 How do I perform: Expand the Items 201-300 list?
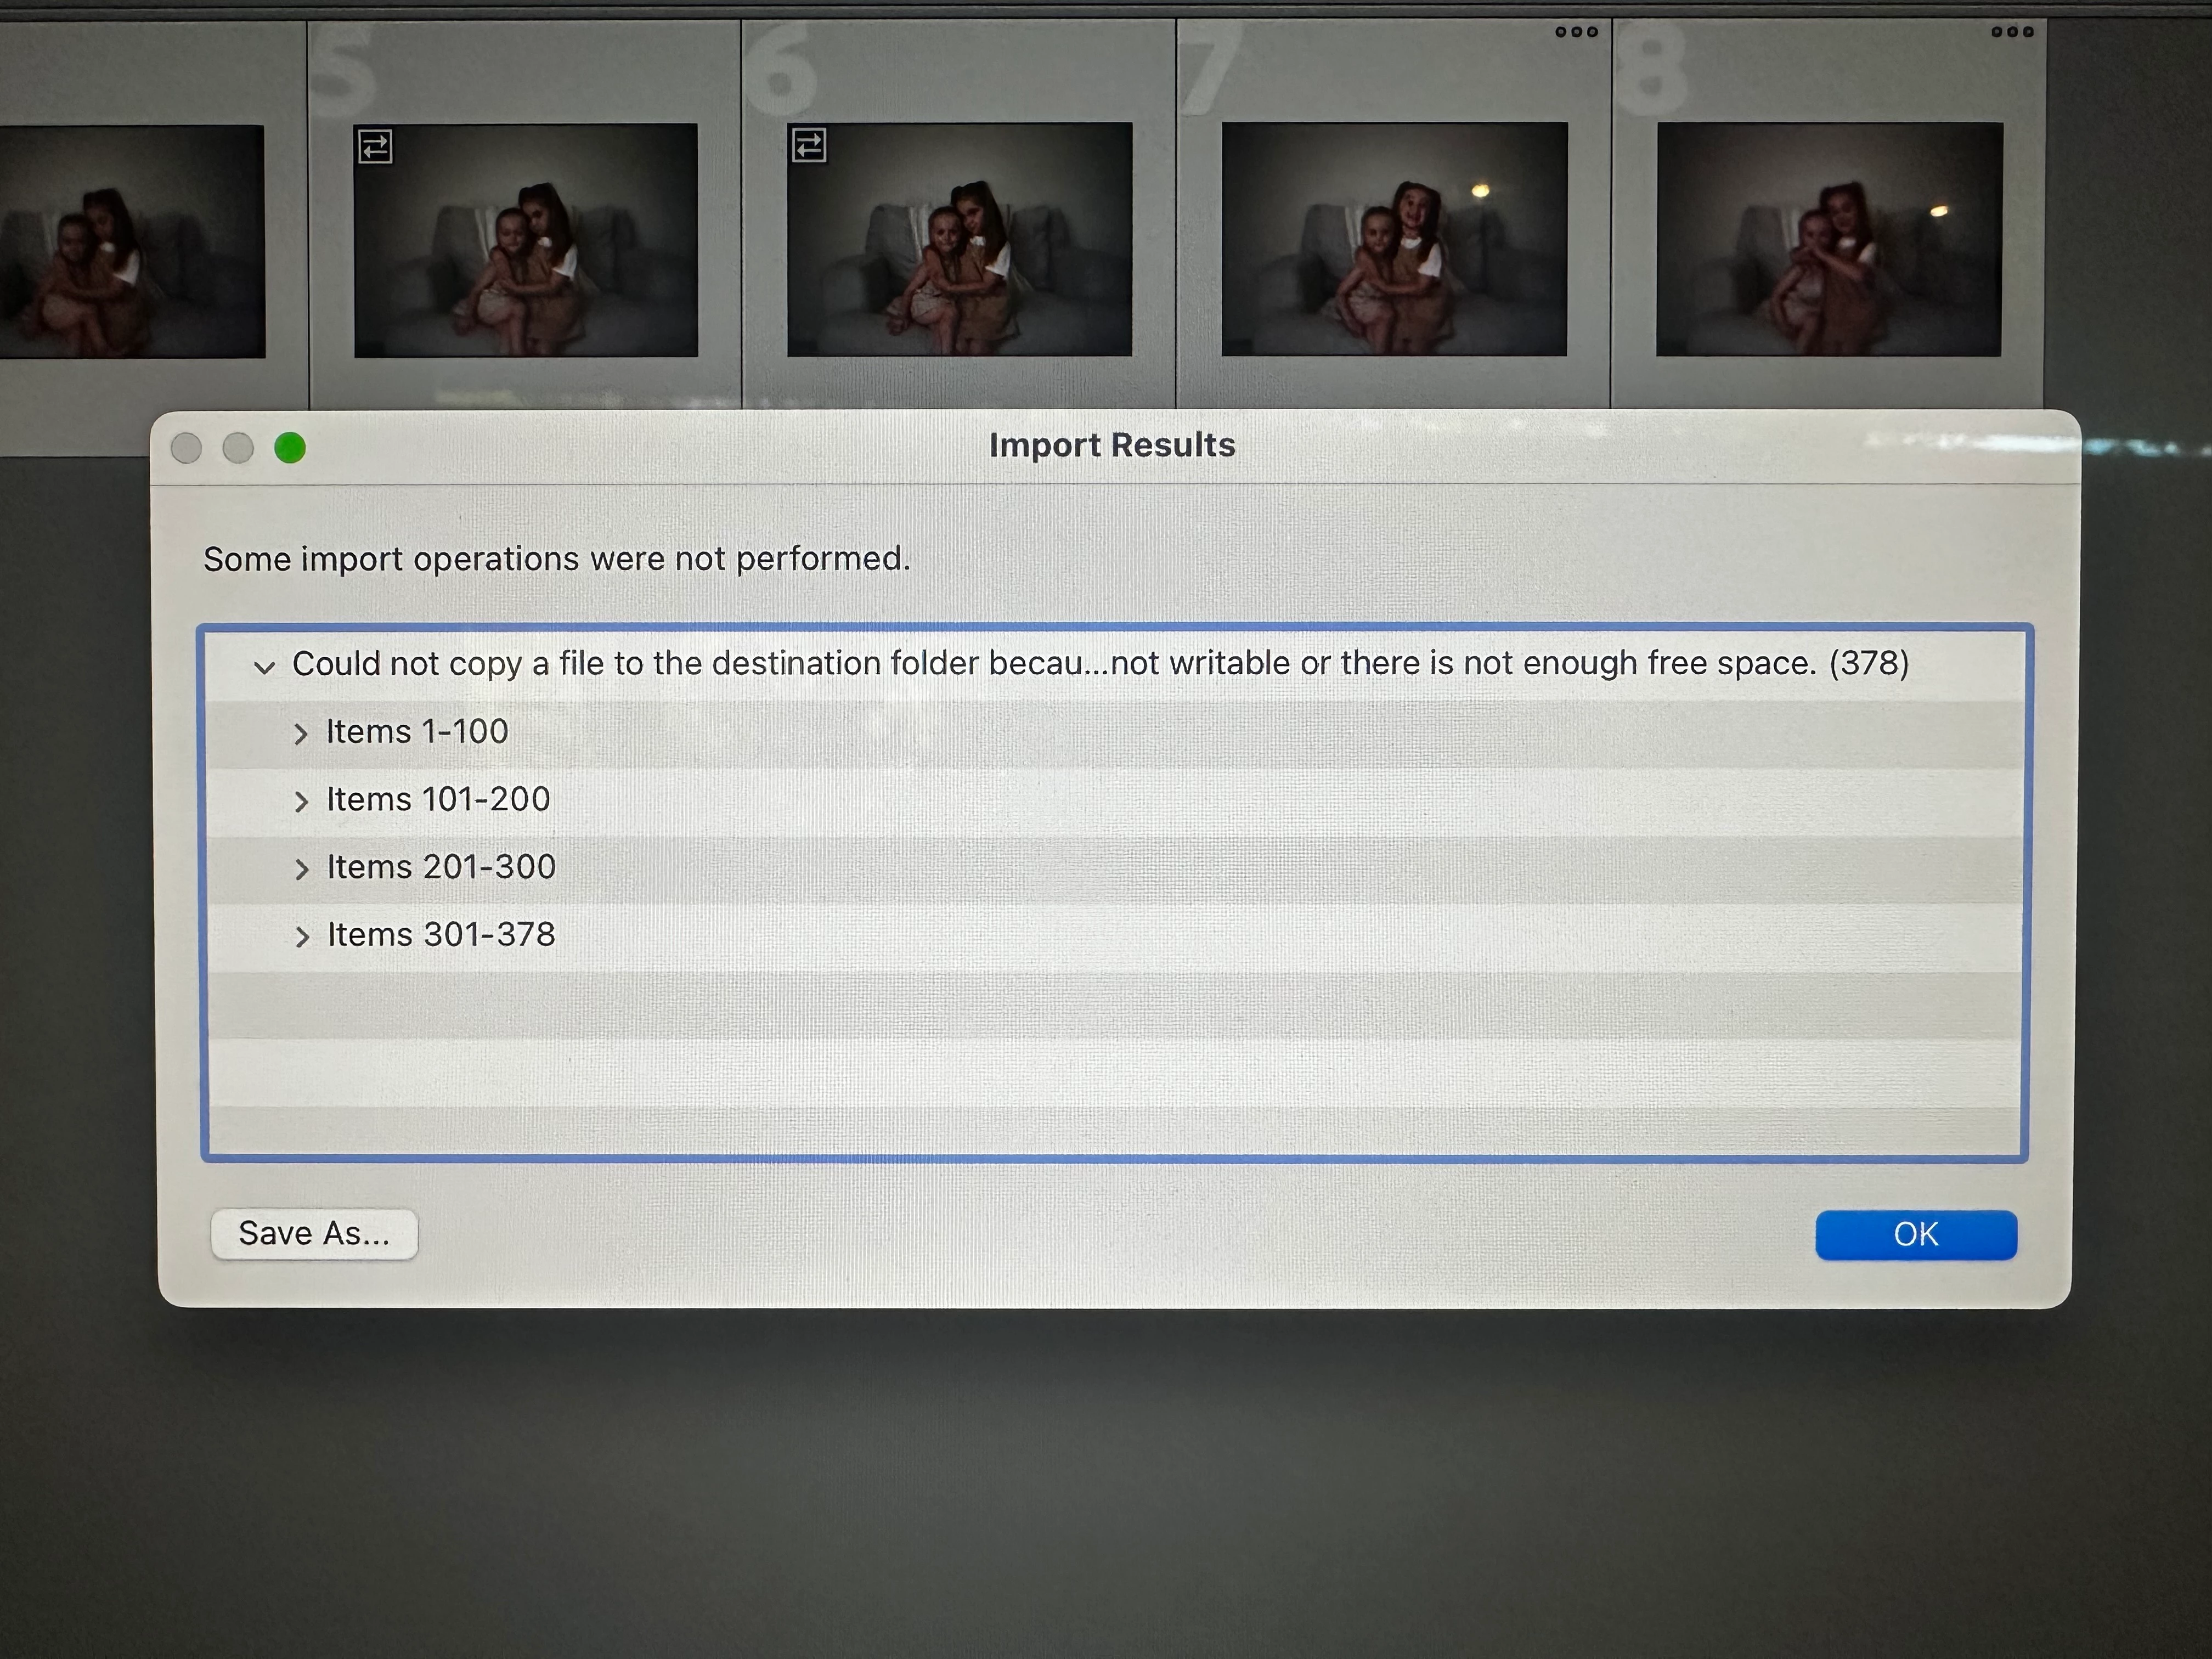point(301,869)
